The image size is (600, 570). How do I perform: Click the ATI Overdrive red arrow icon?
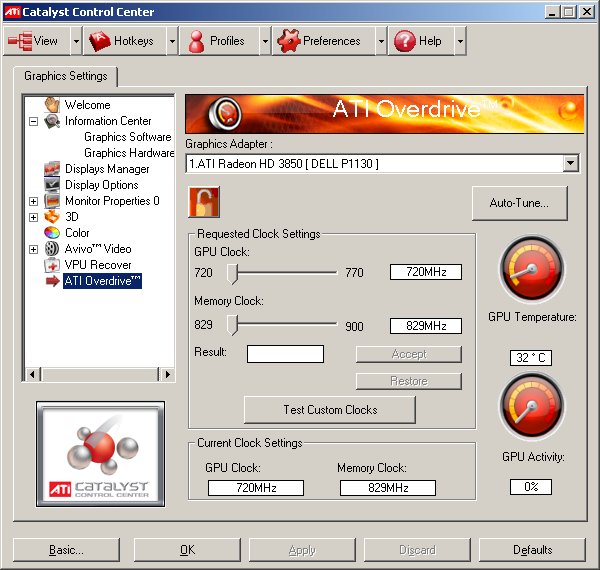52,281
